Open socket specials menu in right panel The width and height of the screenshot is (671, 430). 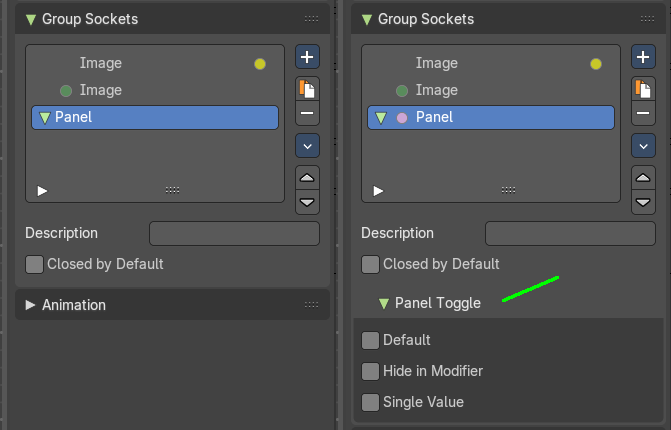point(643,146)
